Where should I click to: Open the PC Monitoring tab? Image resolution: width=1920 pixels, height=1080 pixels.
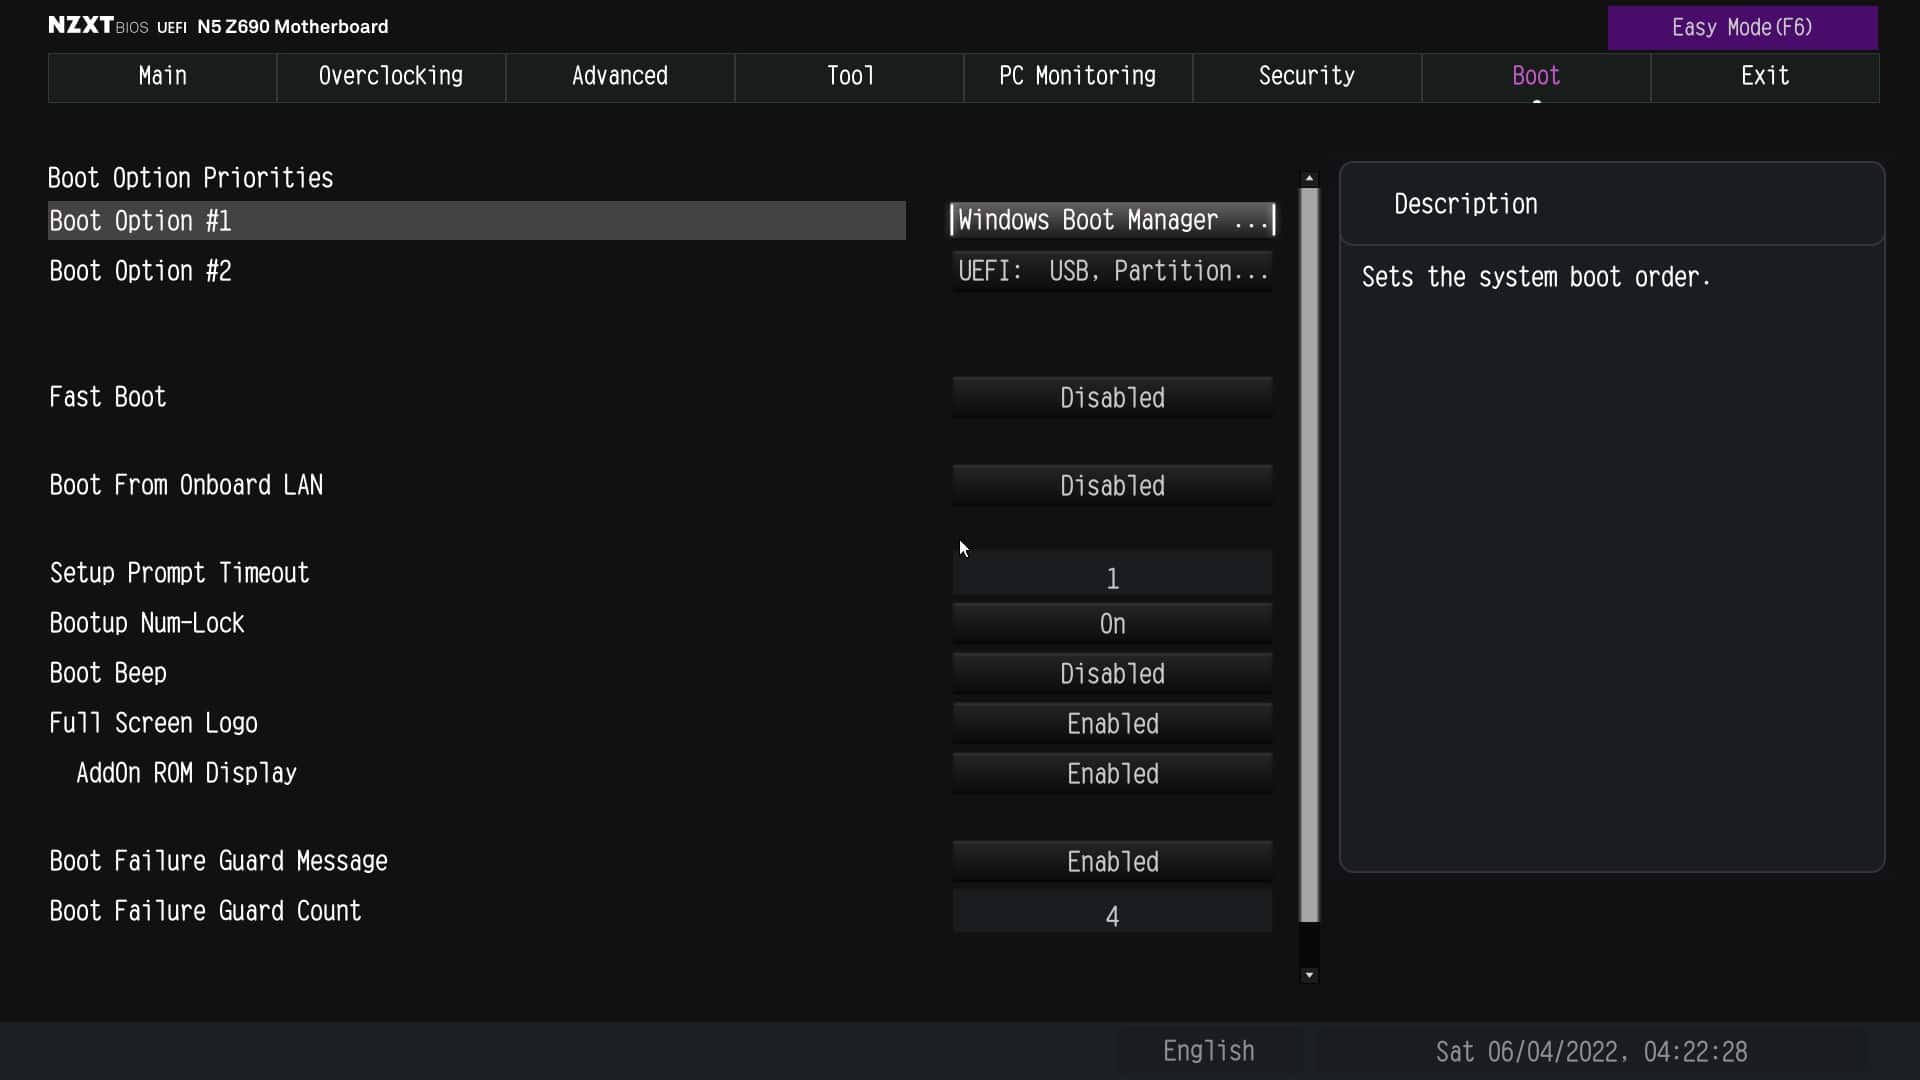pos(1078,77)
